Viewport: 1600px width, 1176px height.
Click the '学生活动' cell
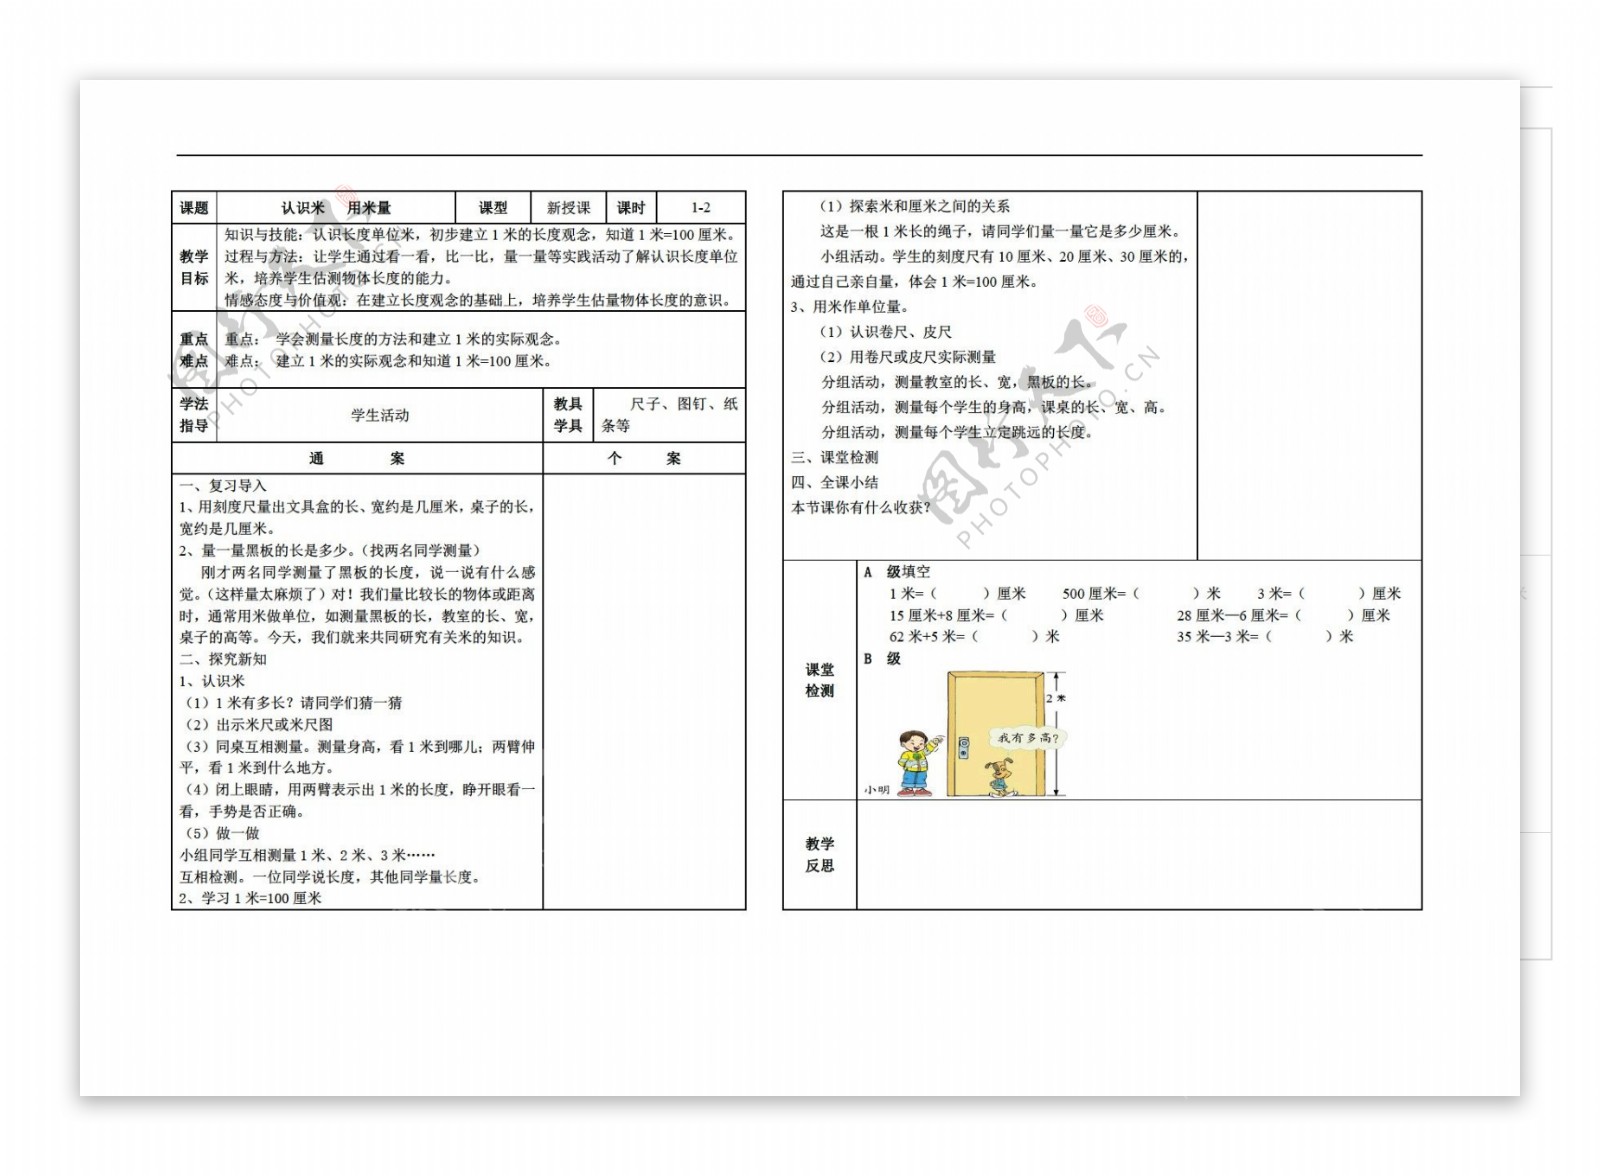[x=380, y=415]
